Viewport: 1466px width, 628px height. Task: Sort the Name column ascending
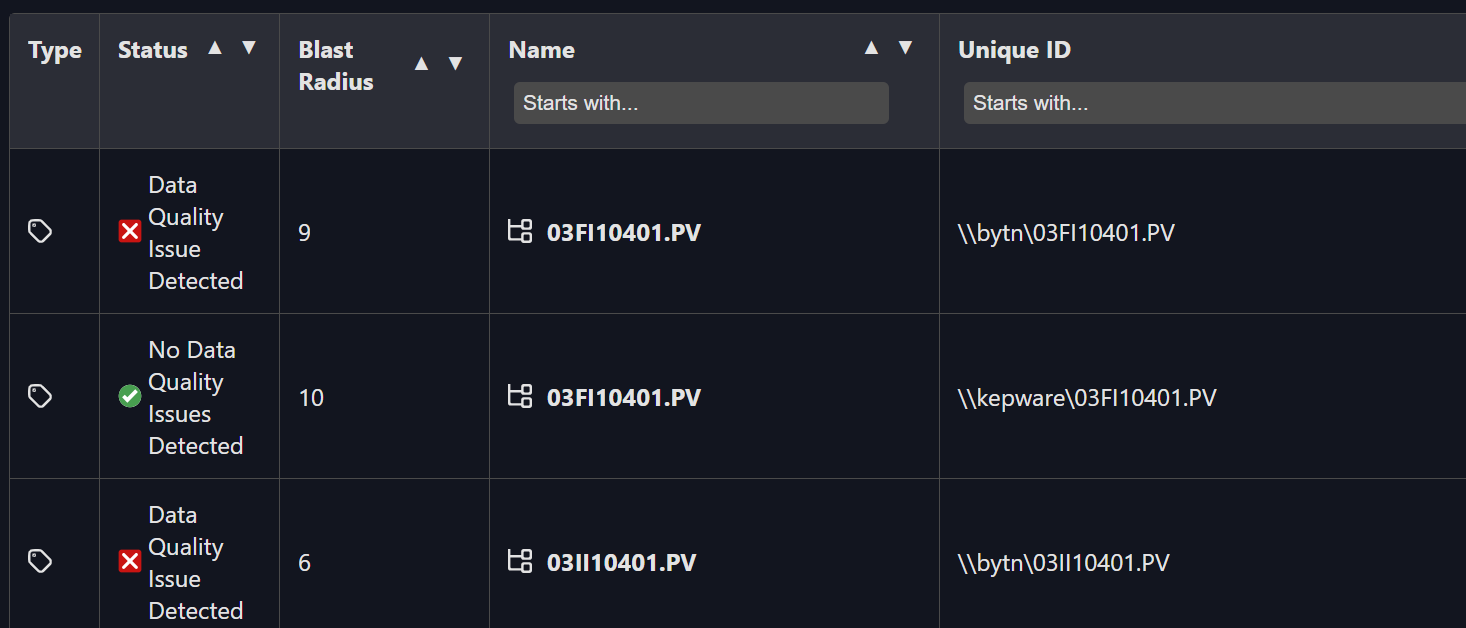click(871, 47)
